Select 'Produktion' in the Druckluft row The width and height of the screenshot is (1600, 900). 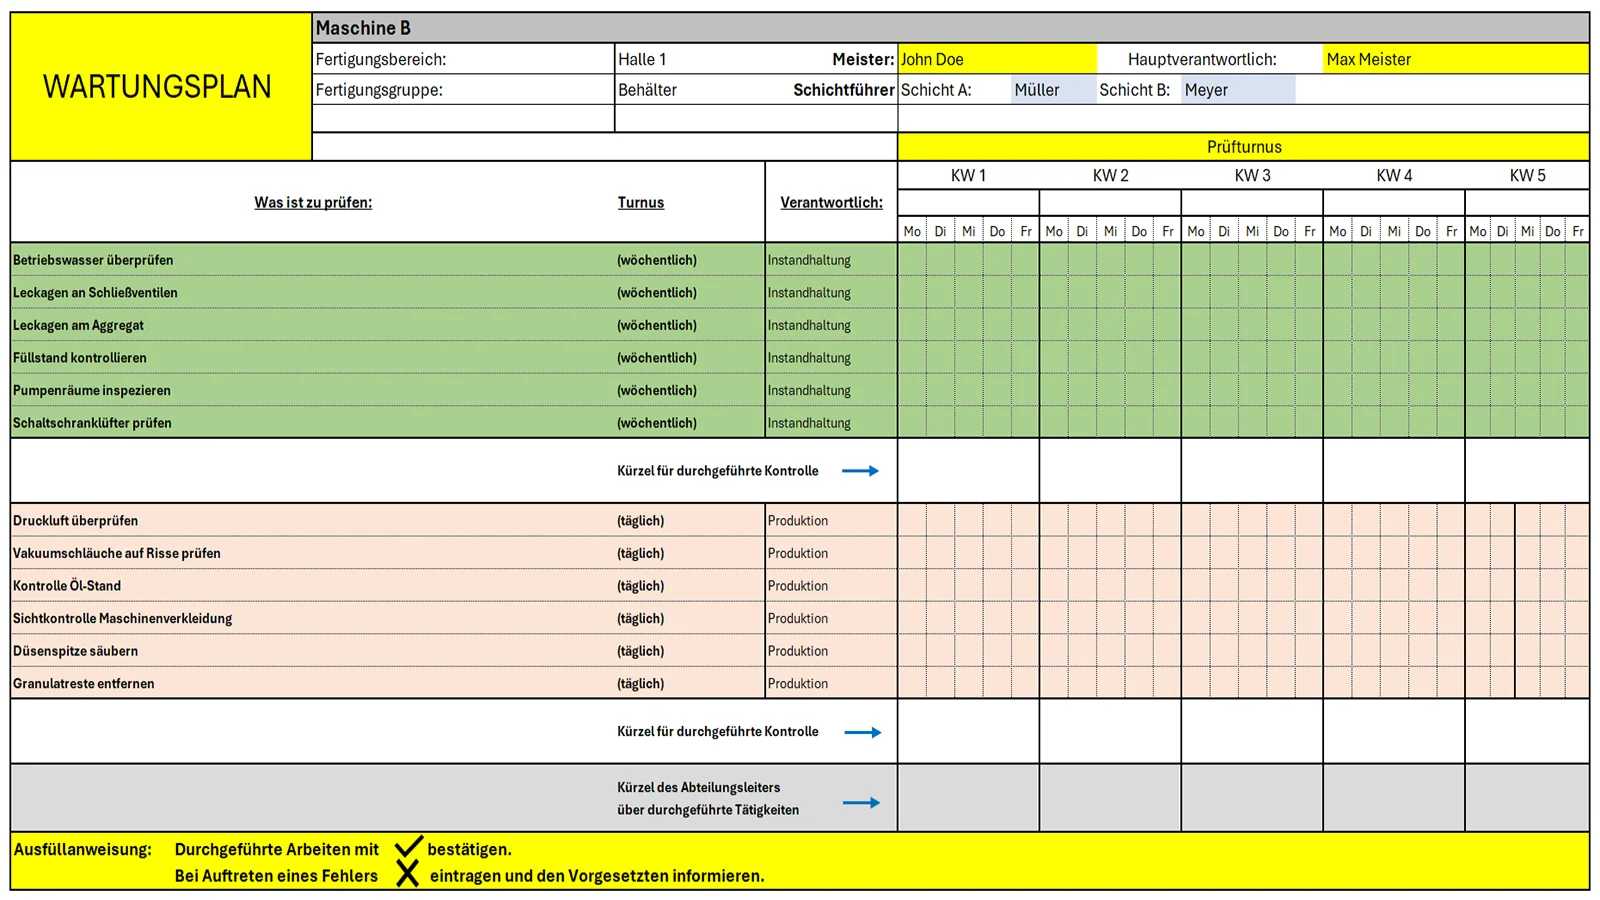(x=798, y=521)
